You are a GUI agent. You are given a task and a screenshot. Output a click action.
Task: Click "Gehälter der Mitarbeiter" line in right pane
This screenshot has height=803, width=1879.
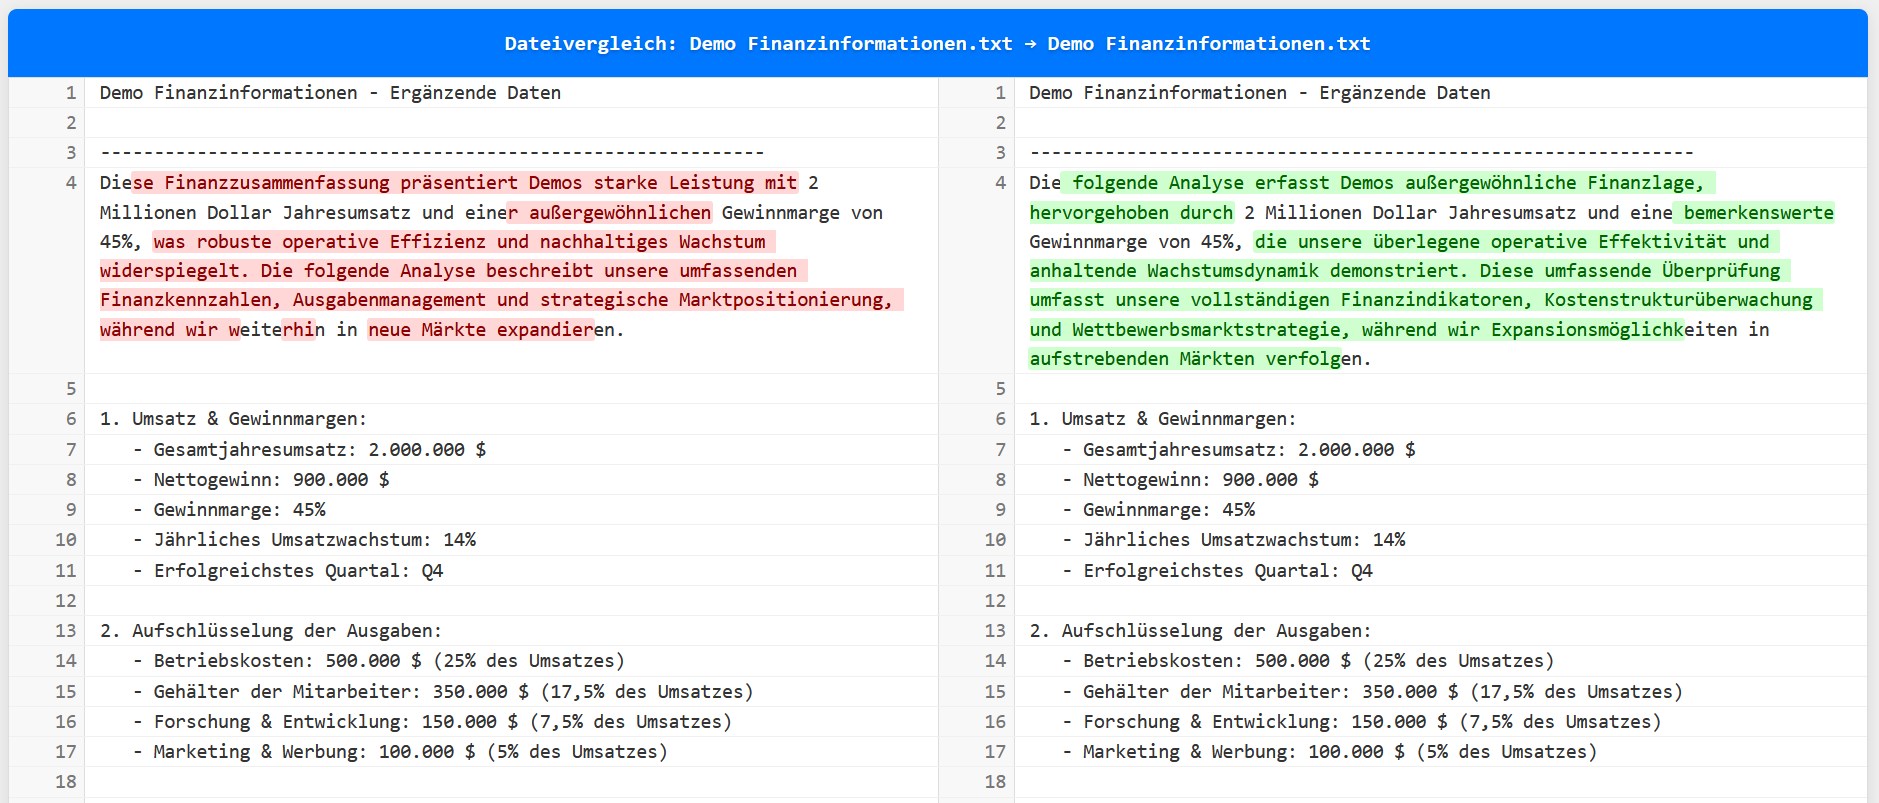click(x=1382, y=692)
